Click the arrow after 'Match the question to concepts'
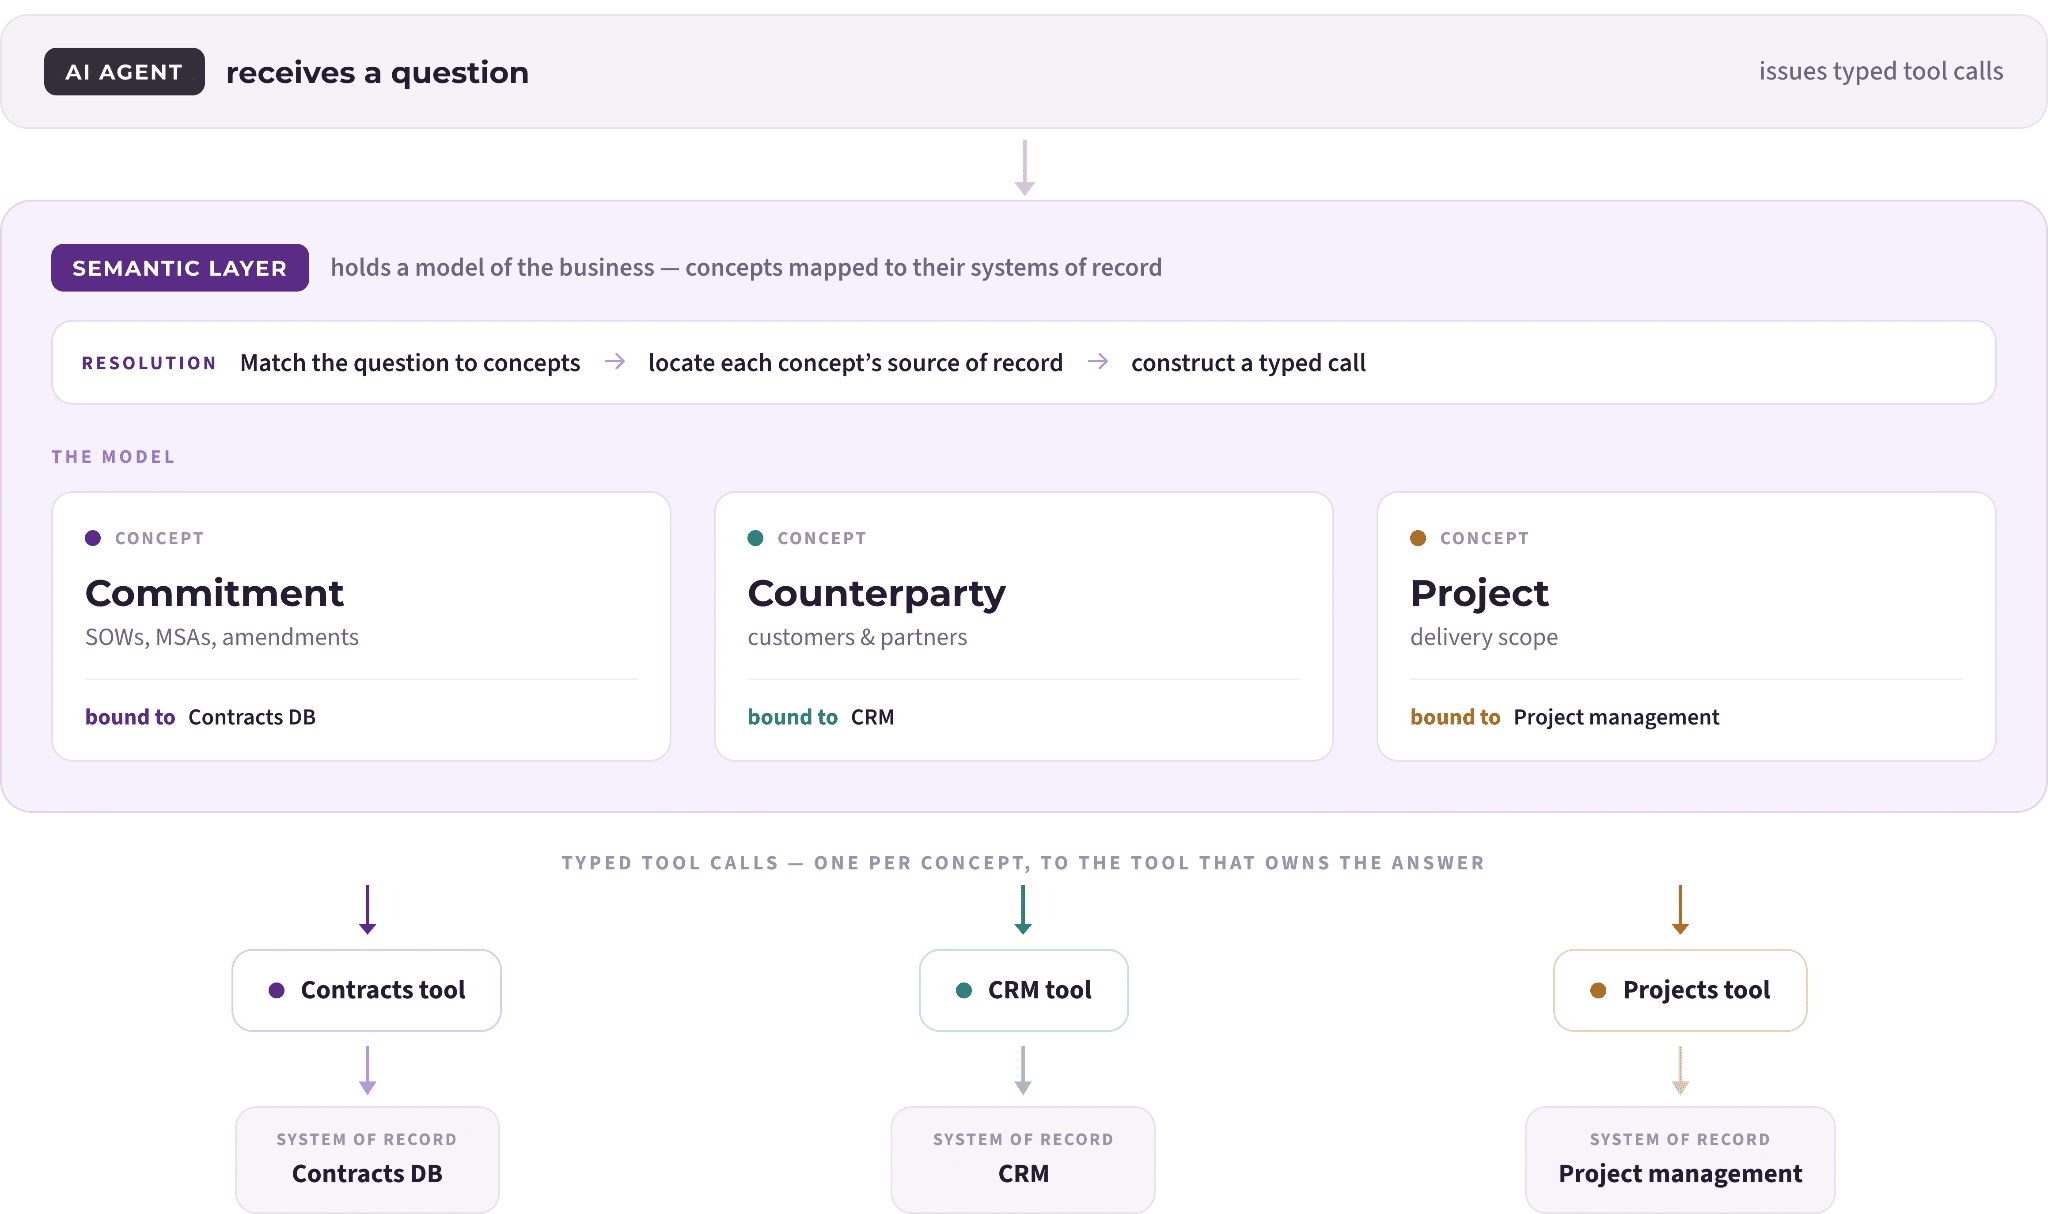Screen dimensions: 2048x1214 click(x=615, y=361)
